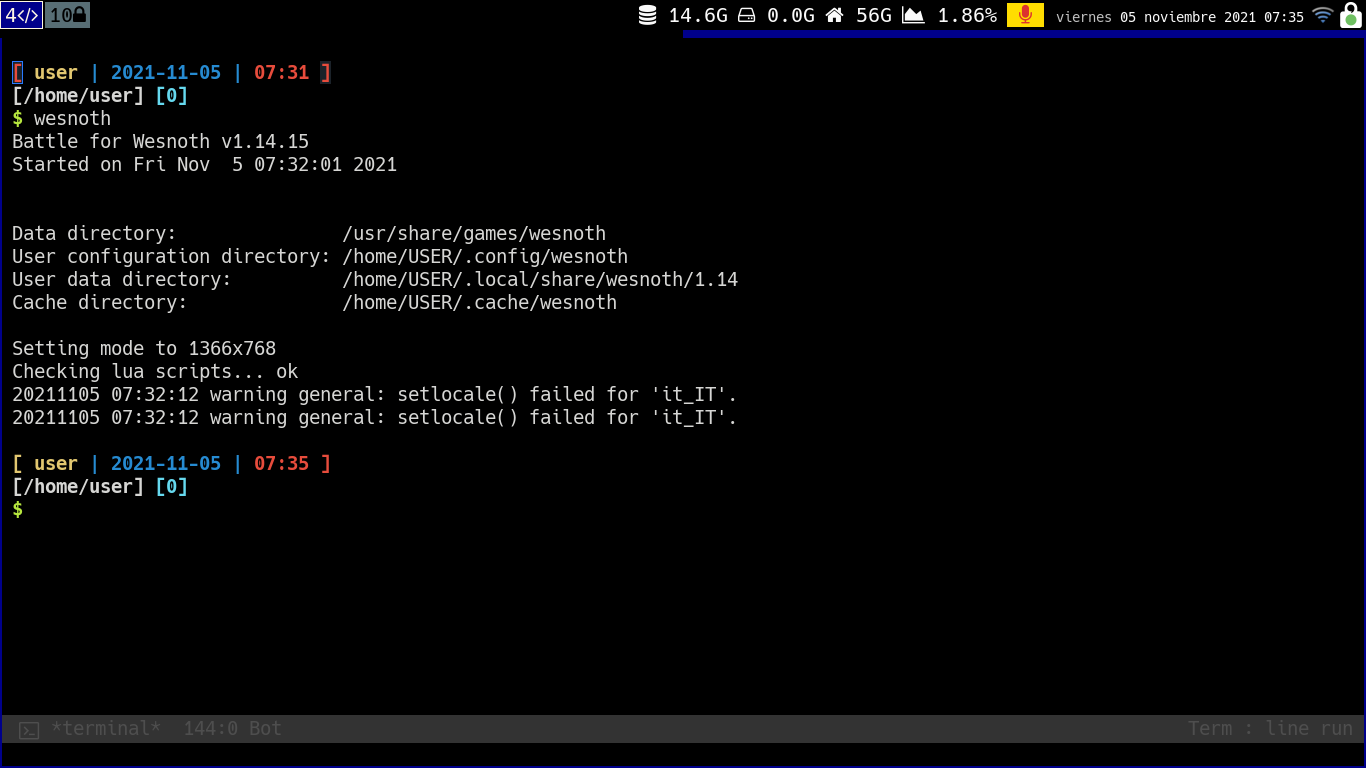Open the date and clock display

coord(1180,17)
